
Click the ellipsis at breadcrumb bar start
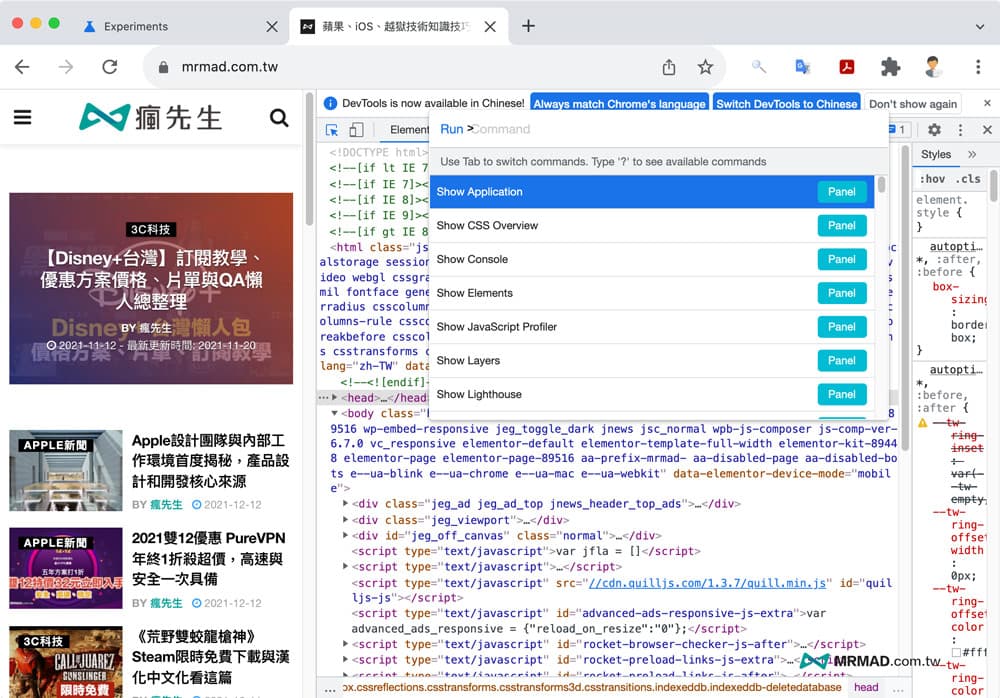330,689
